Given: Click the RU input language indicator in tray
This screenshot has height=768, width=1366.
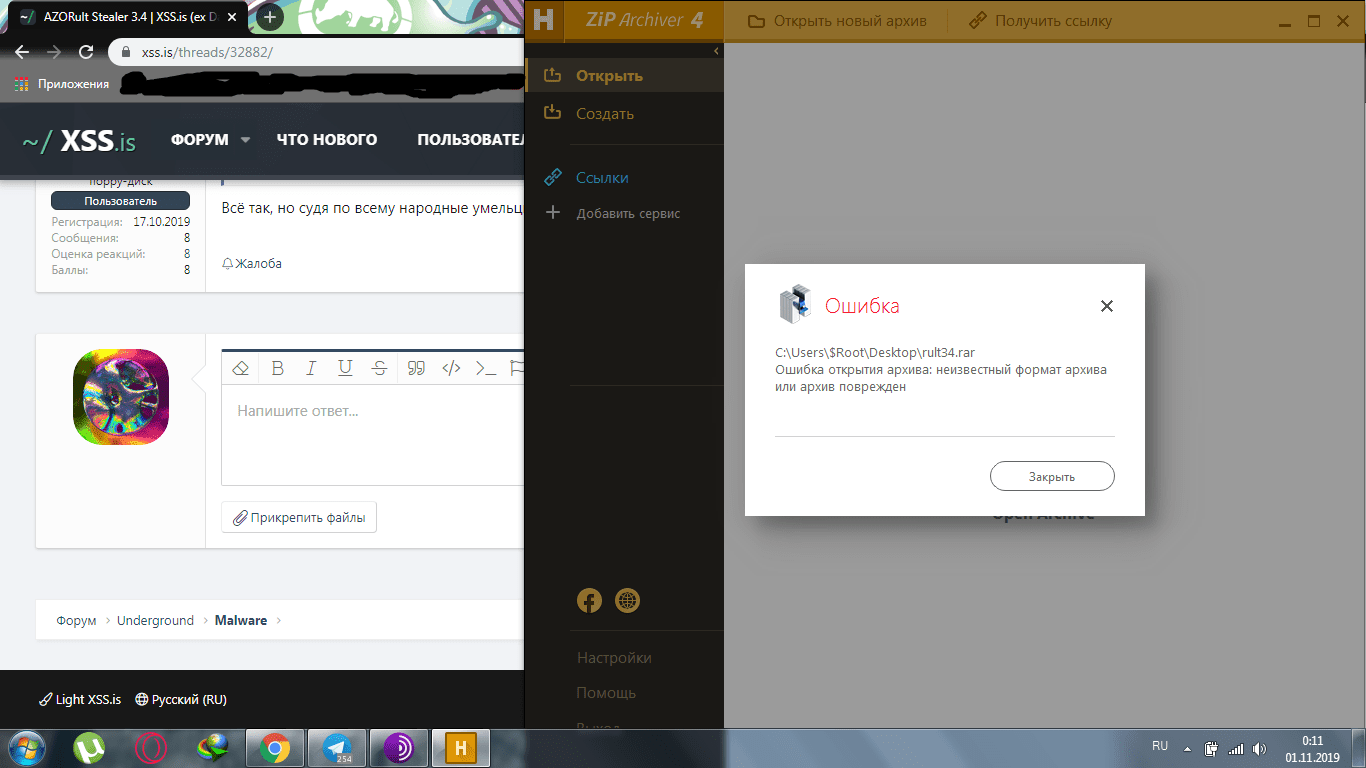Looking at the screenshot, I should point(1160,746).
